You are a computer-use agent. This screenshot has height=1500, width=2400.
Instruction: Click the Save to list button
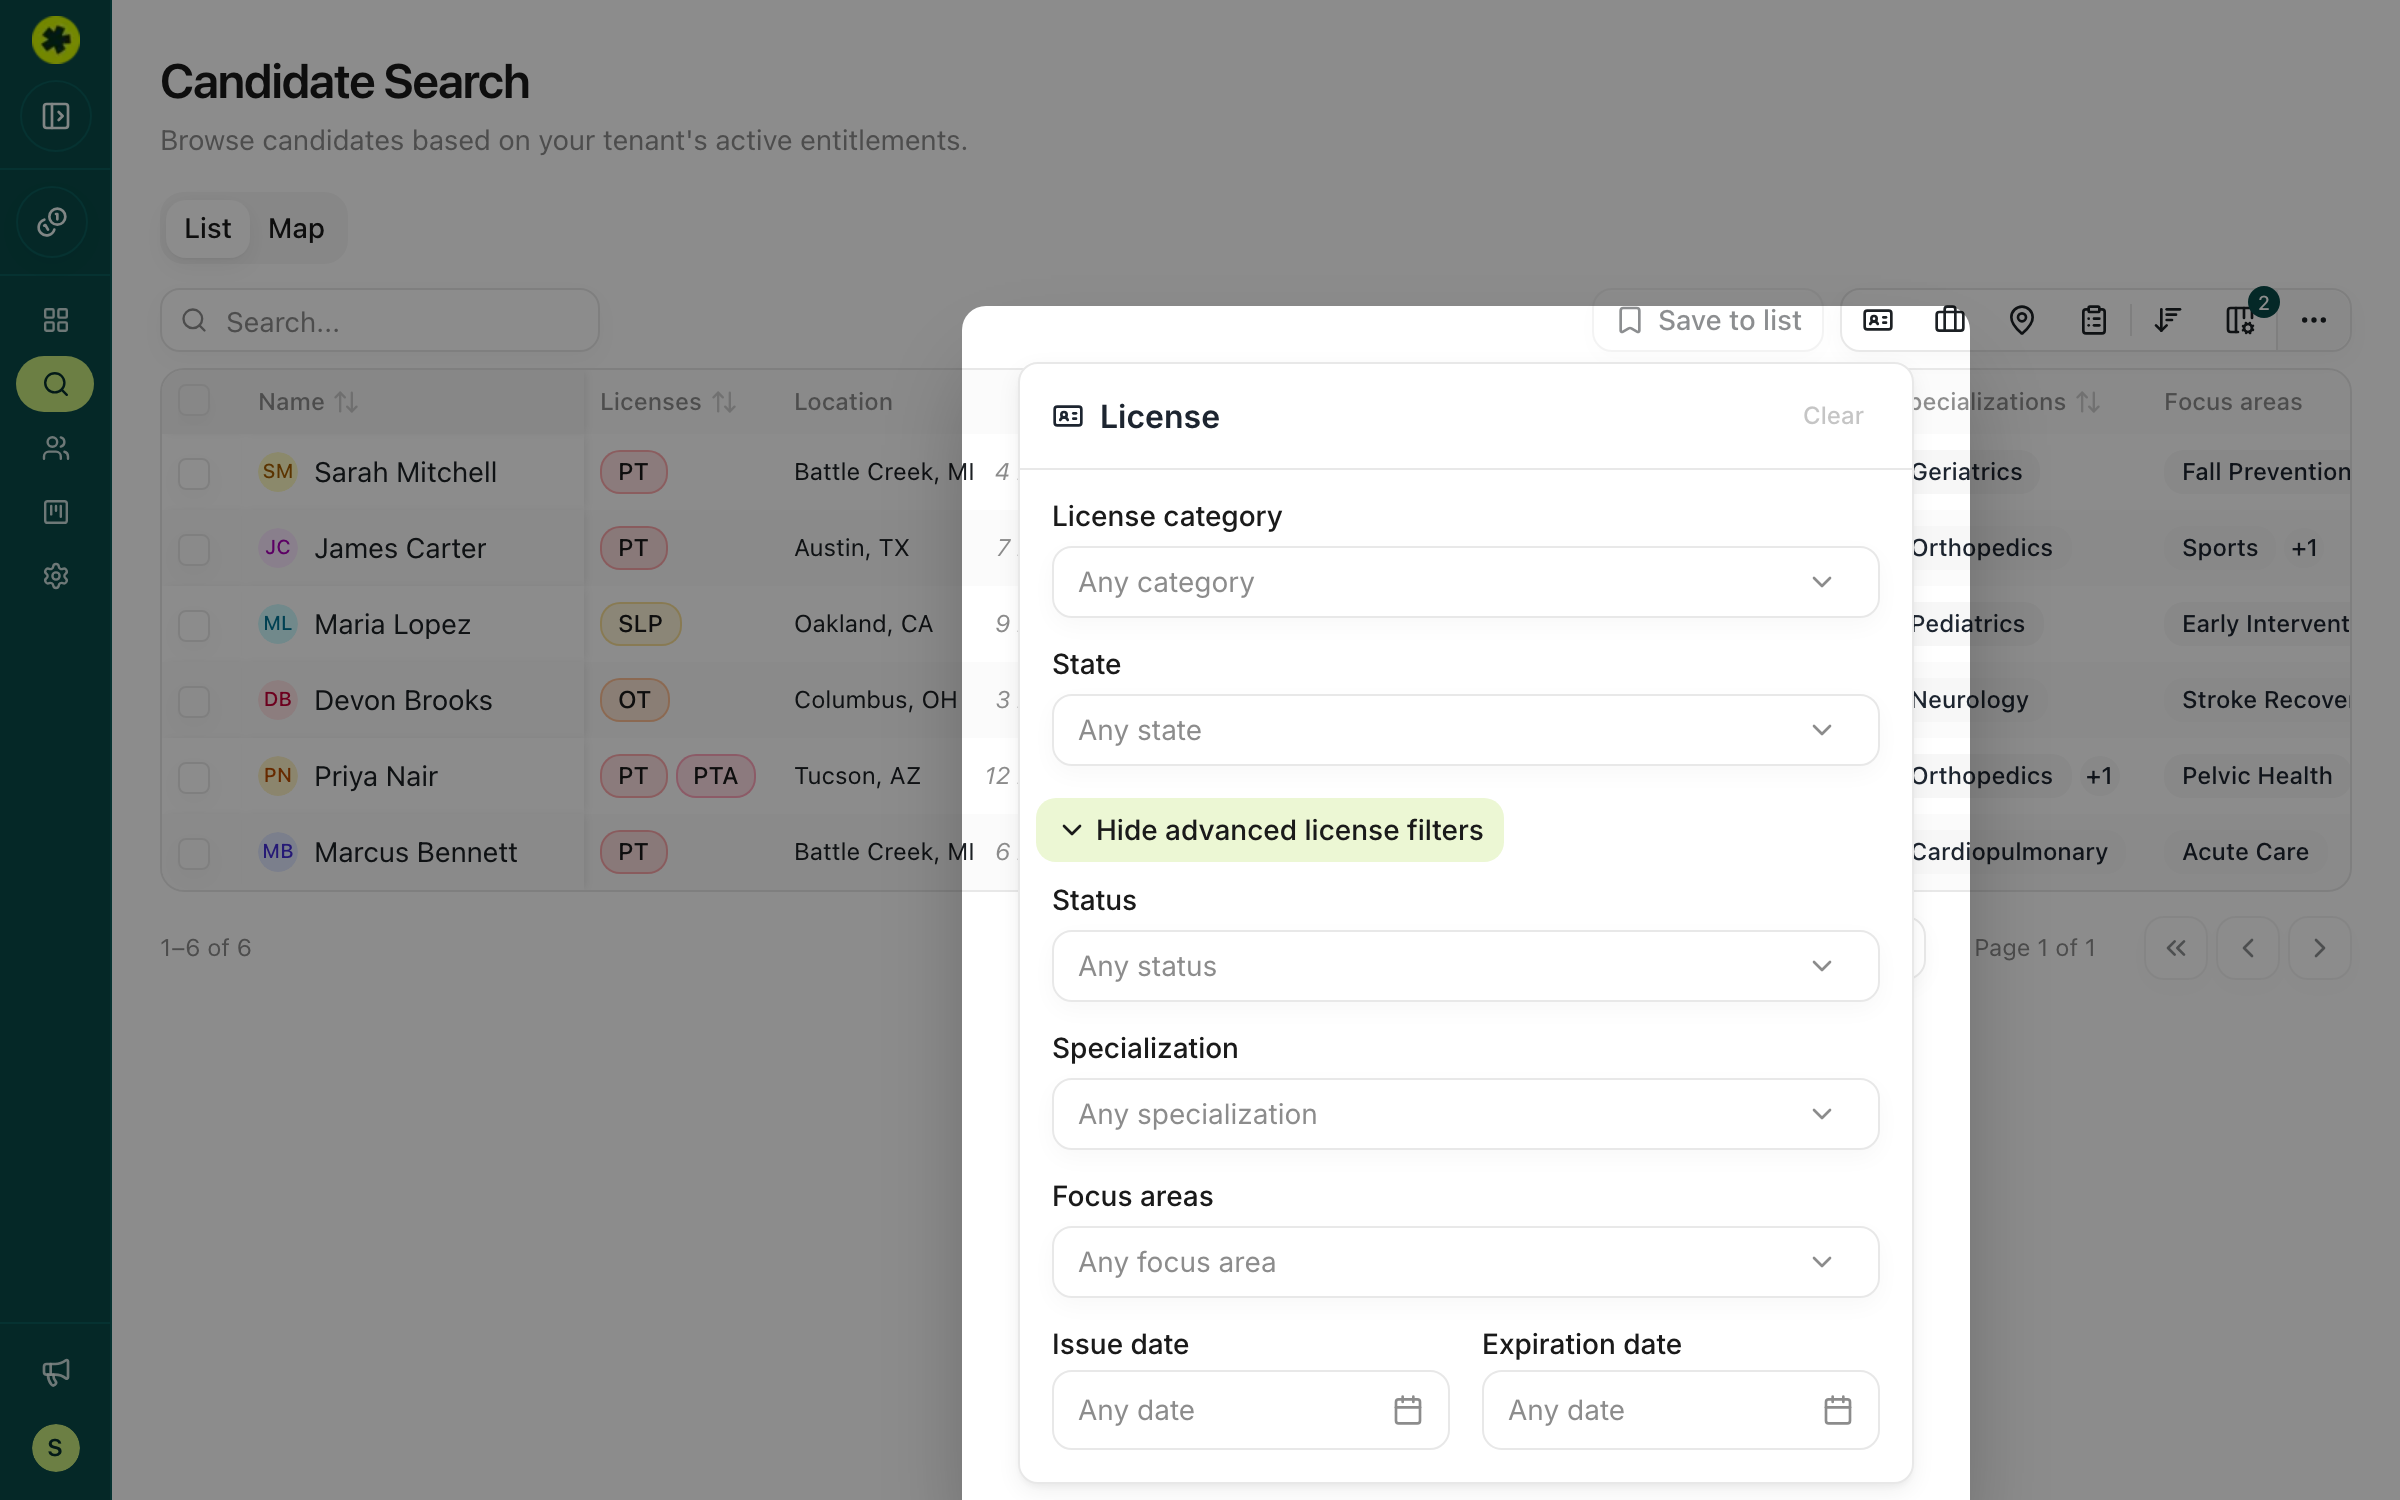point(1709,320)
